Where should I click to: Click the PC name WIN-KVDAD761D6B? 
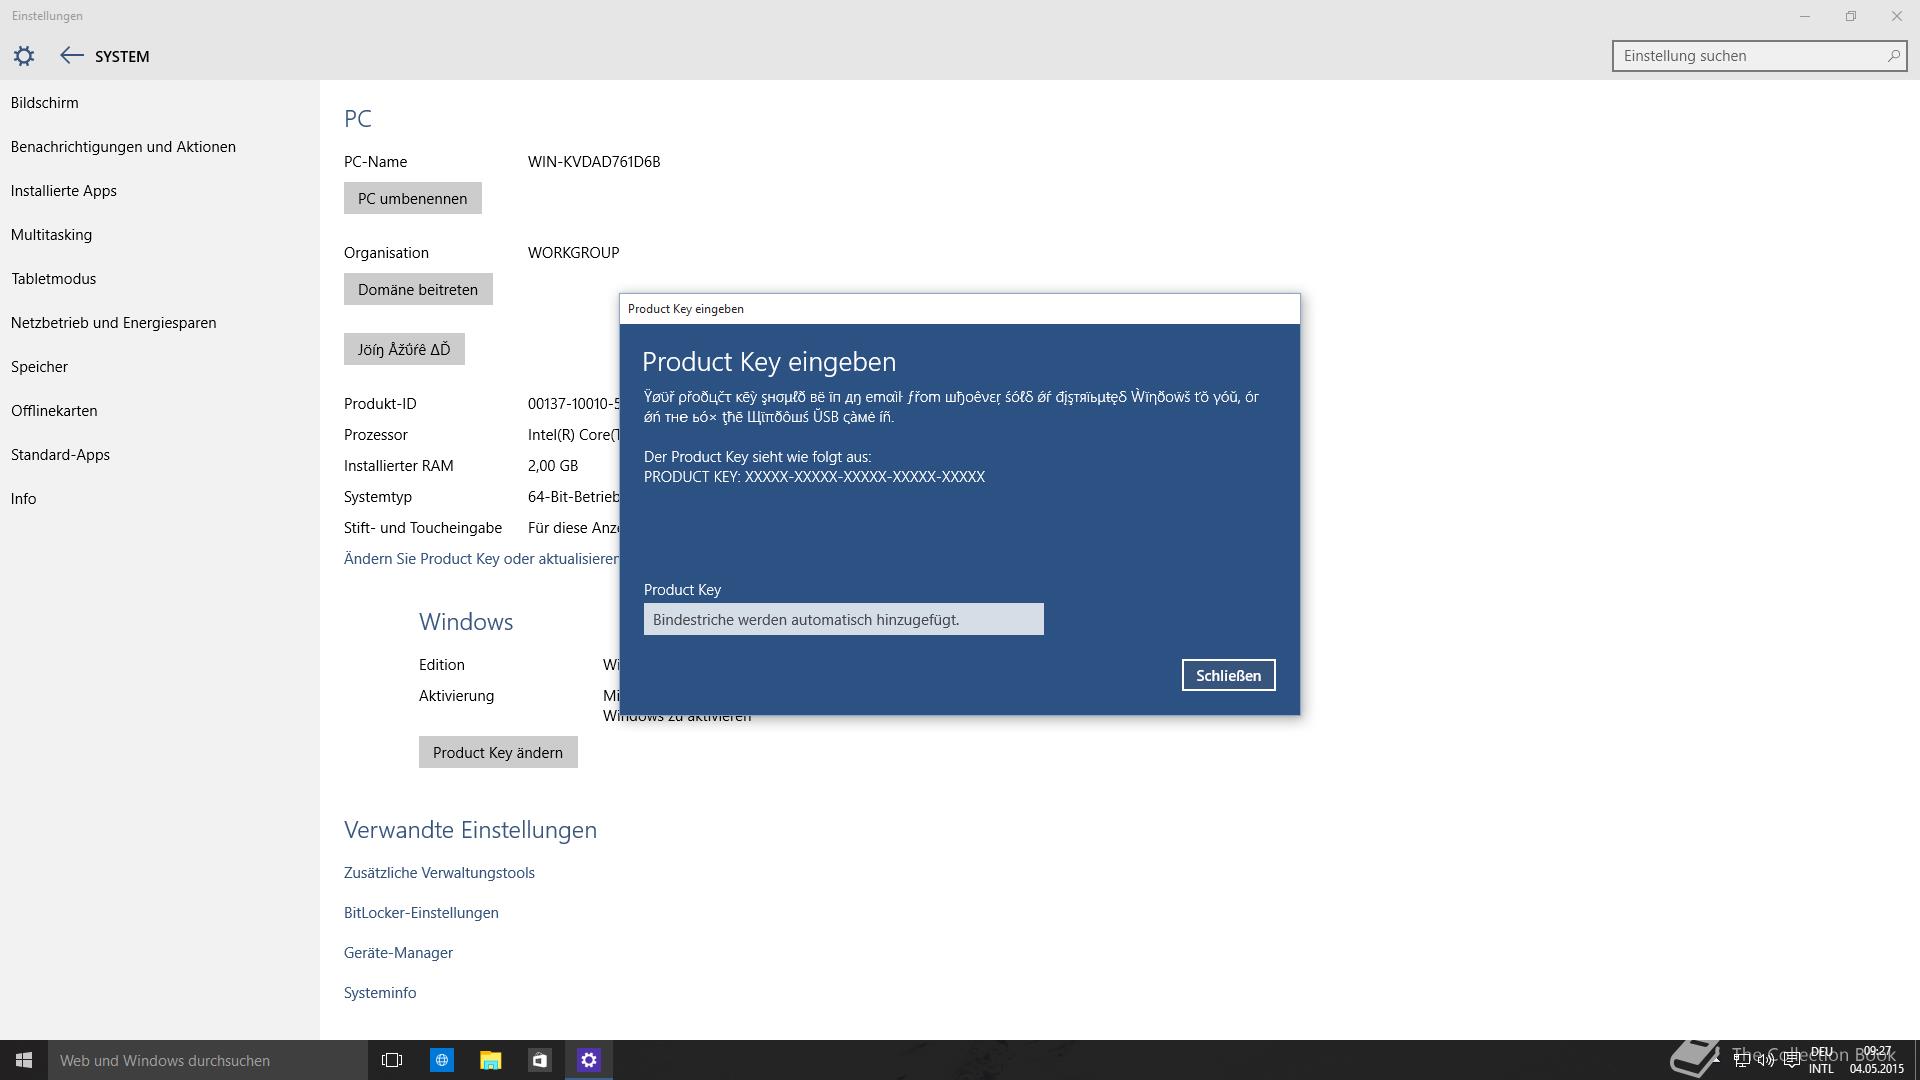[x=594, y=162]
